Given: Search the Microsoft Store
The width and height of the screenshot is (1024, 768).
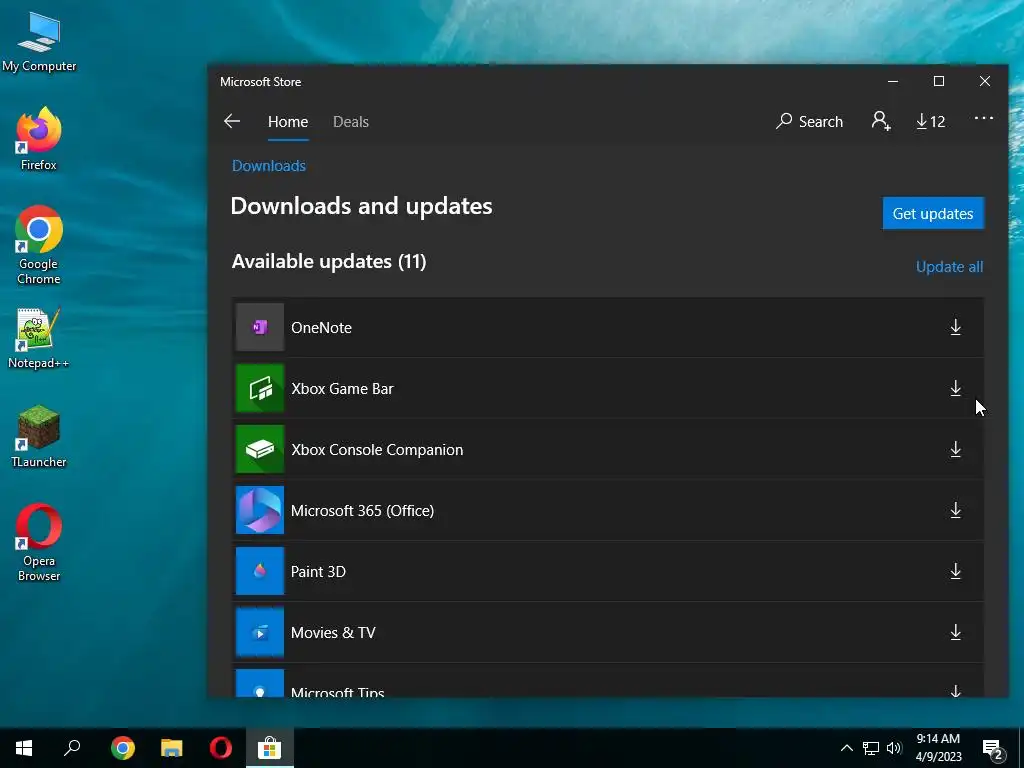Looking at the screenshot, I should tap(809, 121).
